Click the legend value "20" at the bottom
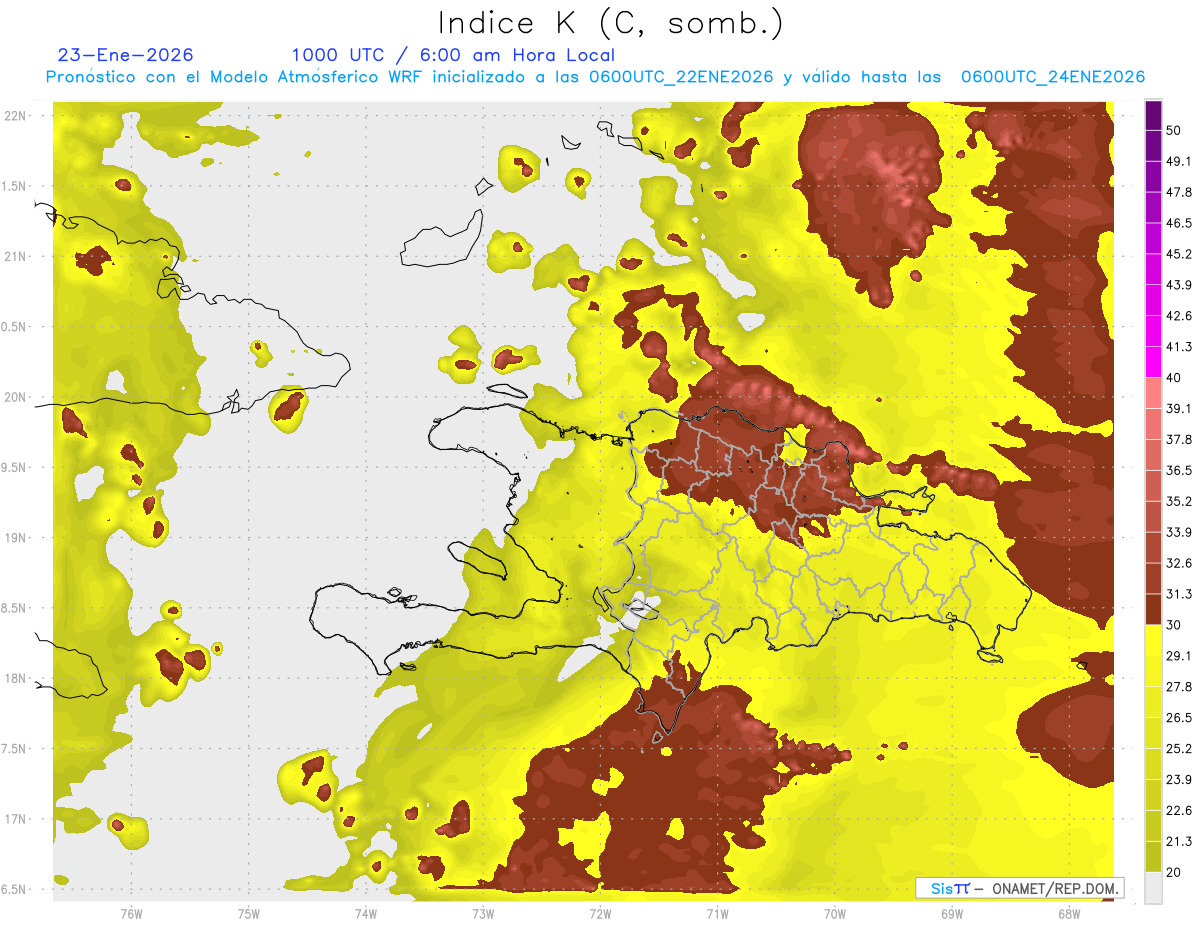The width and height of the screenshot is (1200, 927). (1175, 873)
